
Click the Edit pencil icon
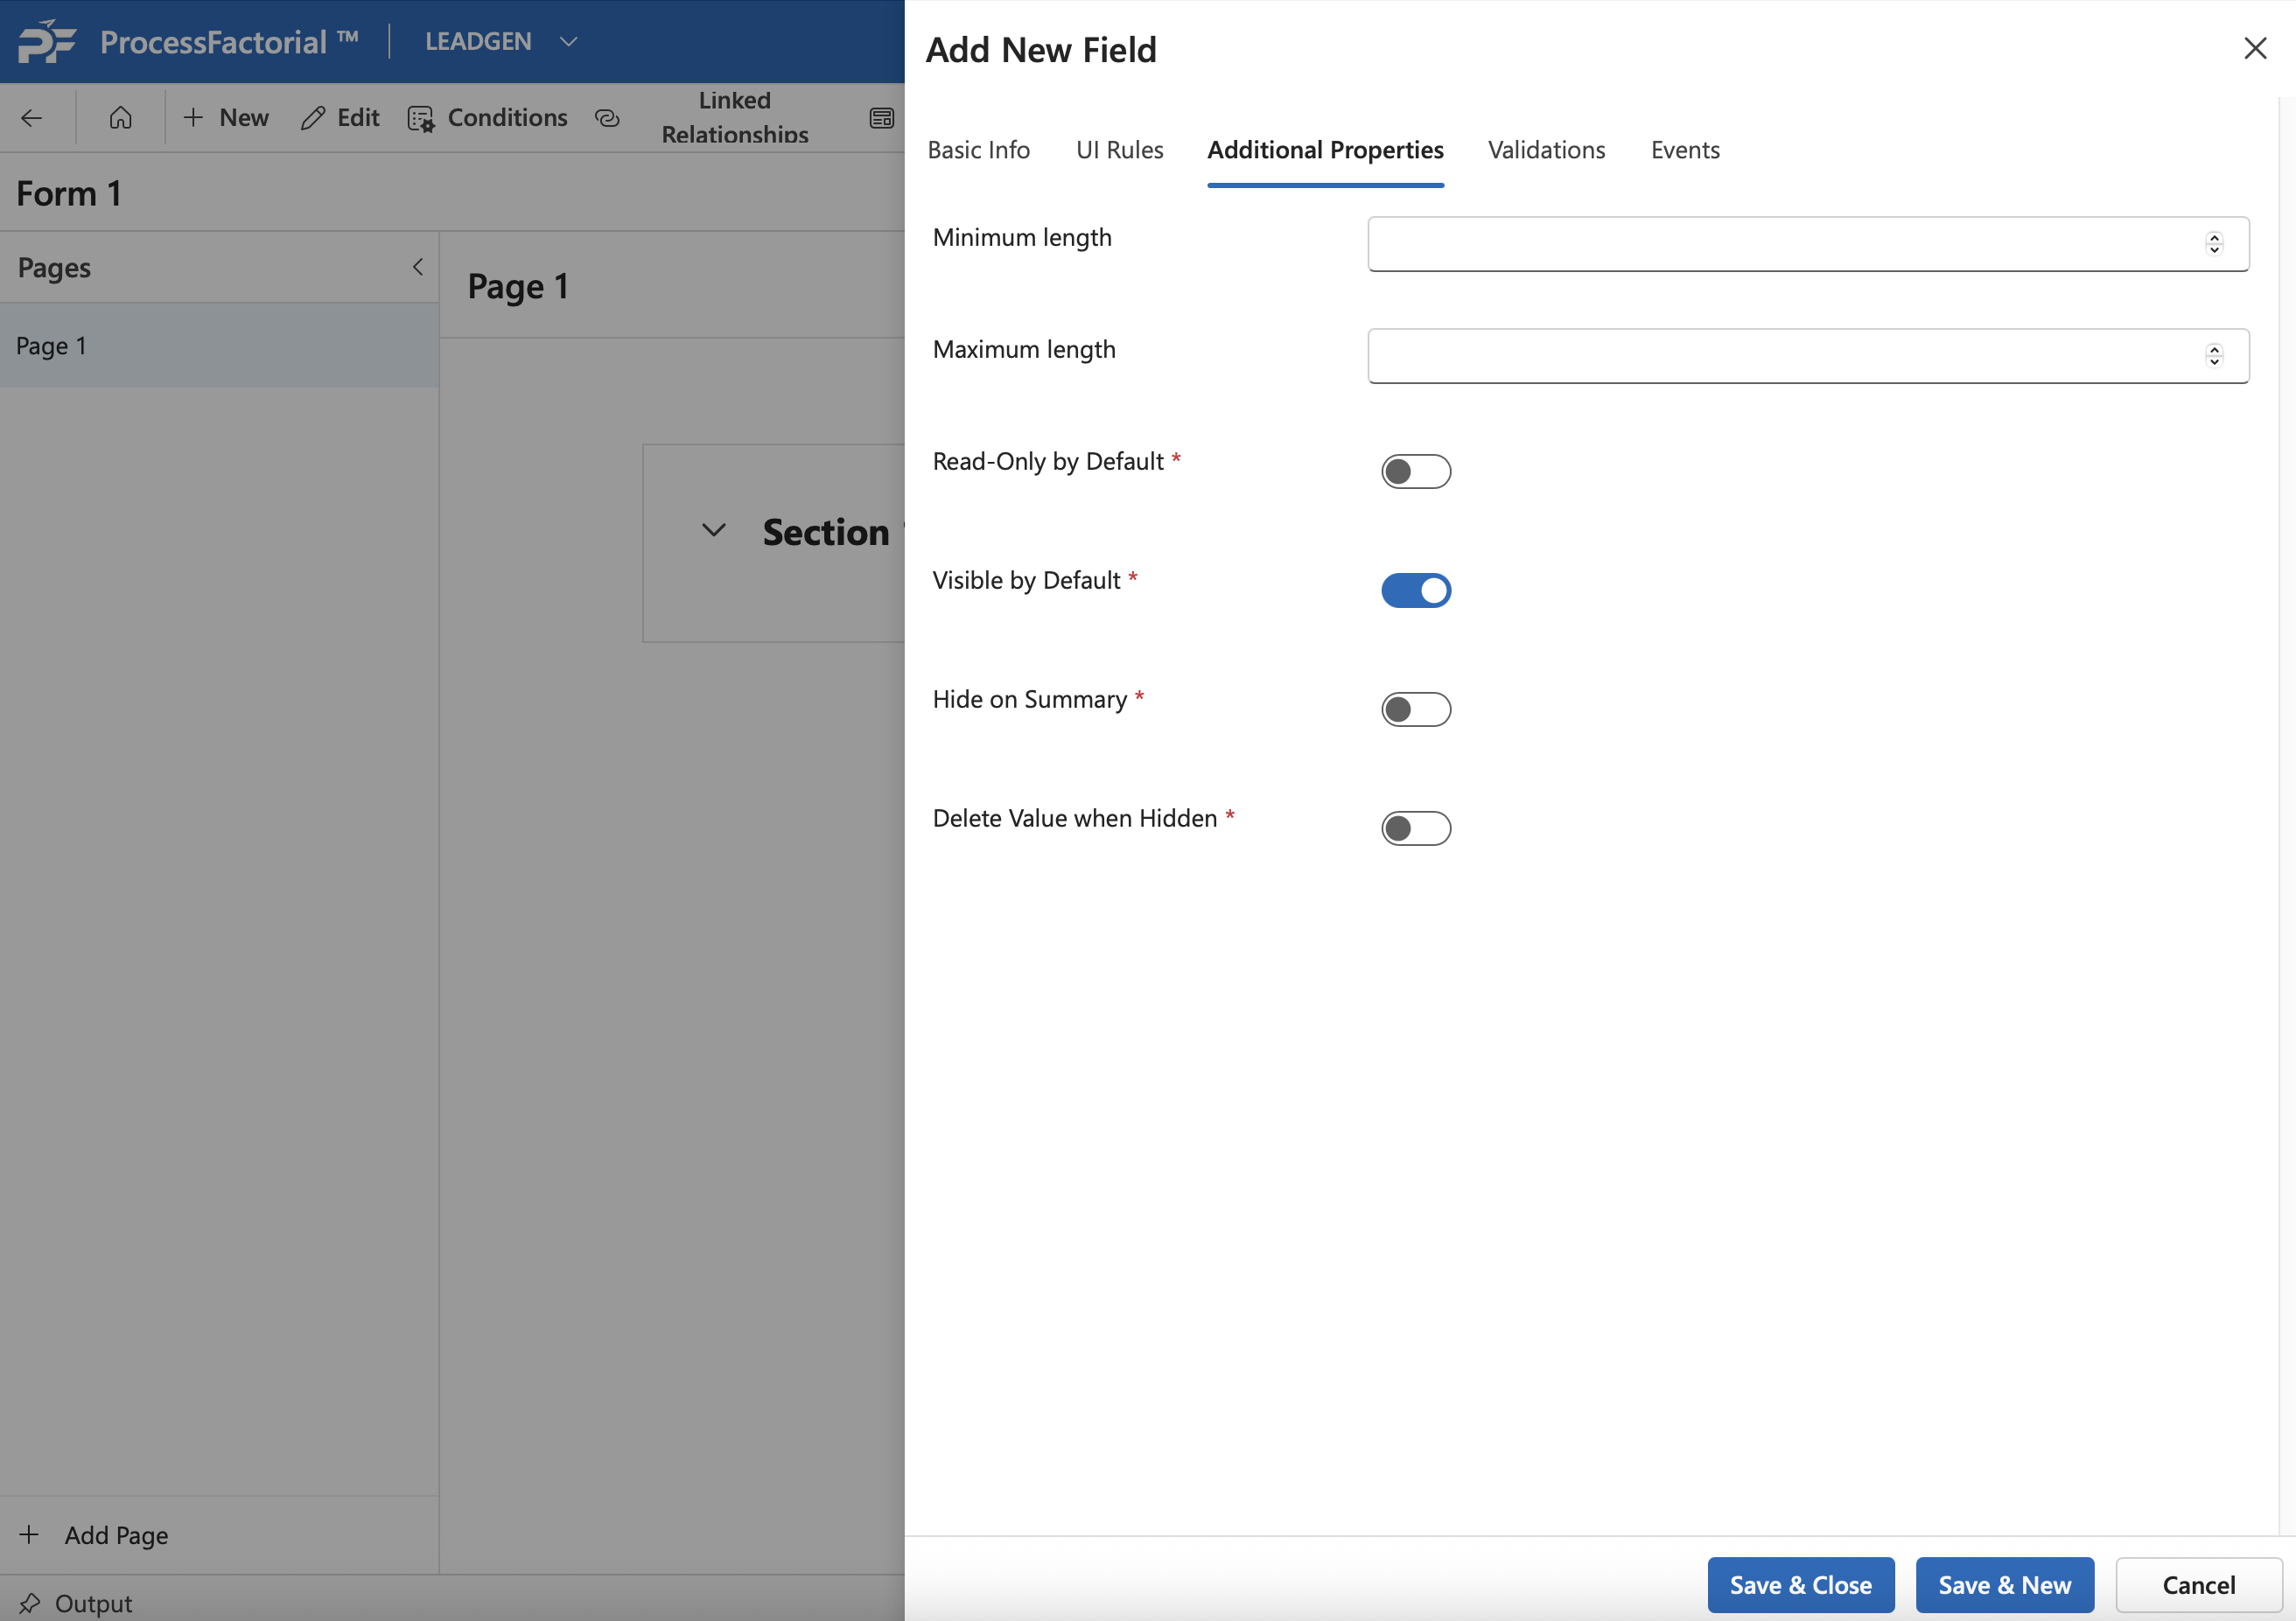(313, 118)
